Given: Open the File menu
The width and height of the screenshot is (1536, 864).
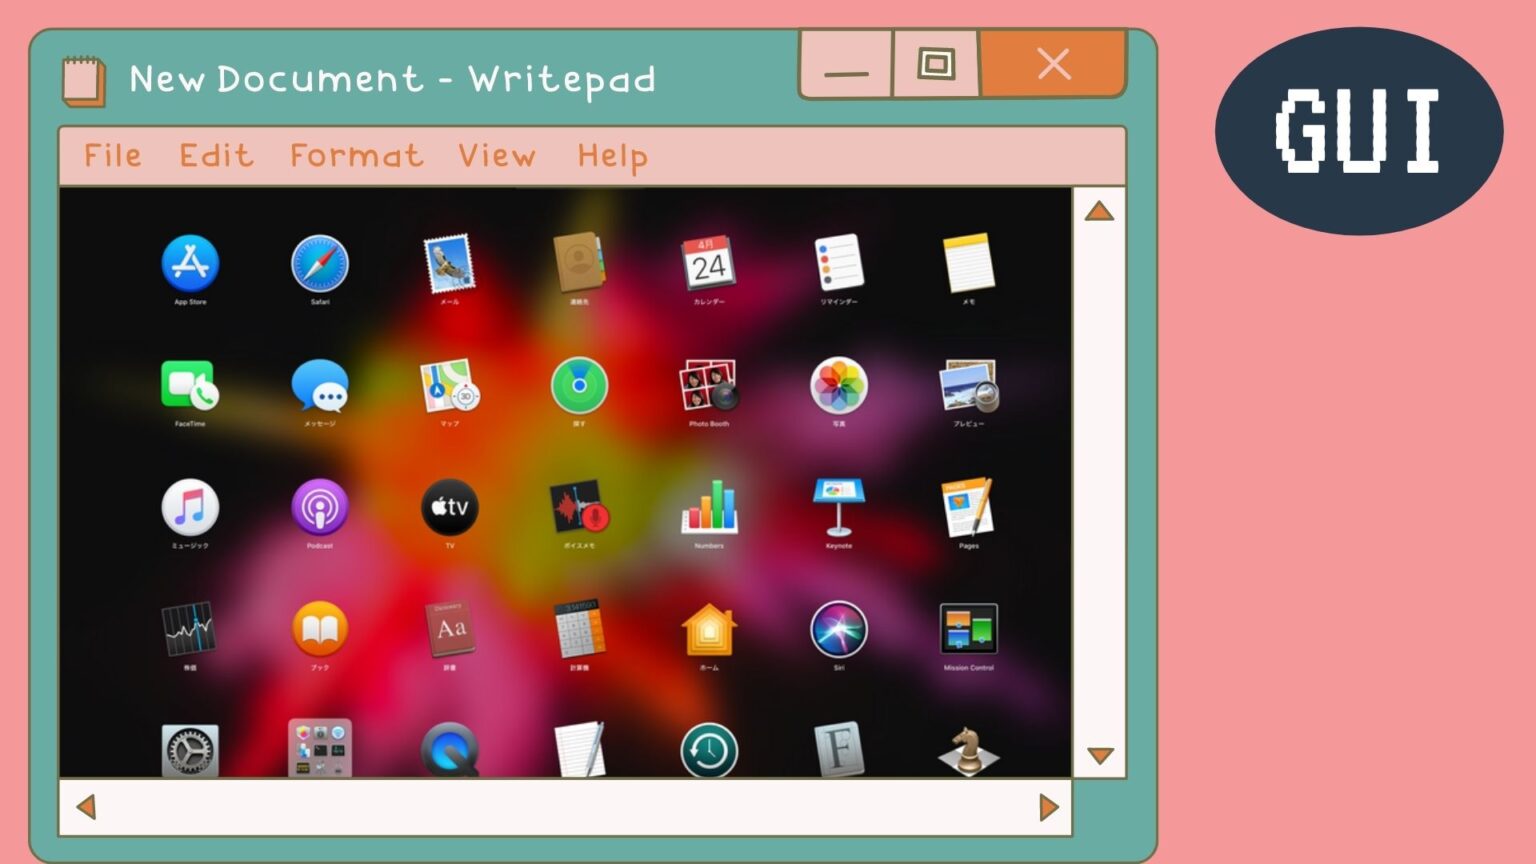Looking at the screenshot, I should [x=112, y=155].
